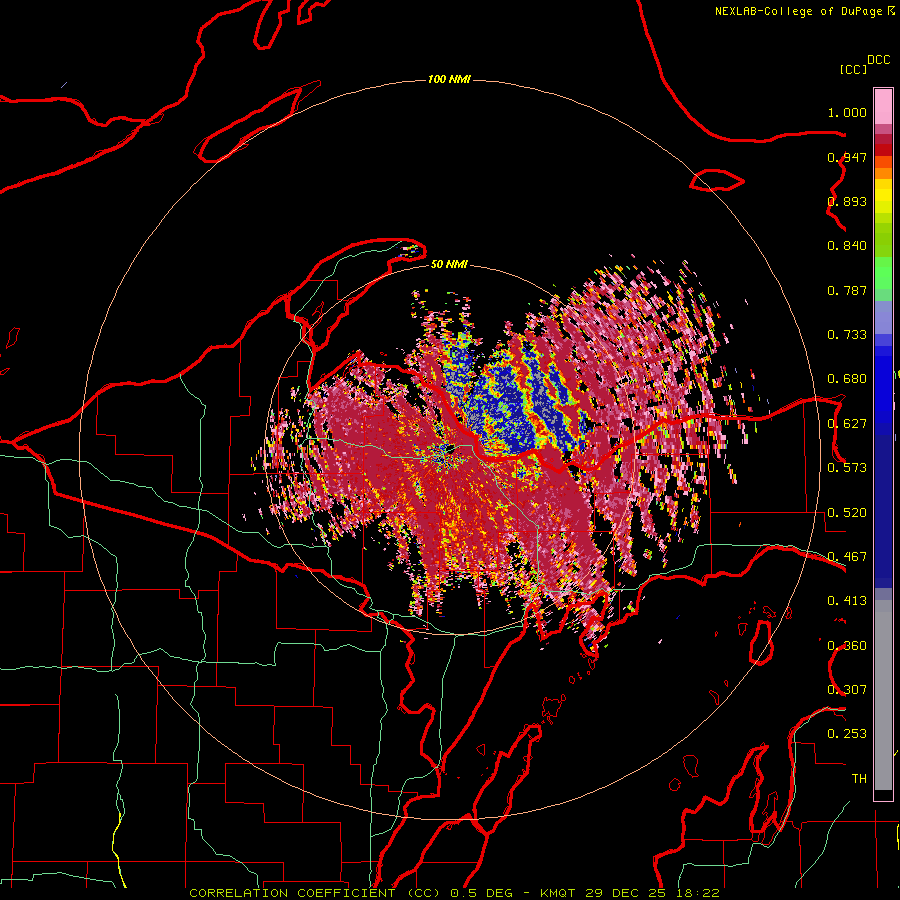Screen dimensions: 900x900
Task: Click the 0.413 scale value
Action: tap(847, 601)
